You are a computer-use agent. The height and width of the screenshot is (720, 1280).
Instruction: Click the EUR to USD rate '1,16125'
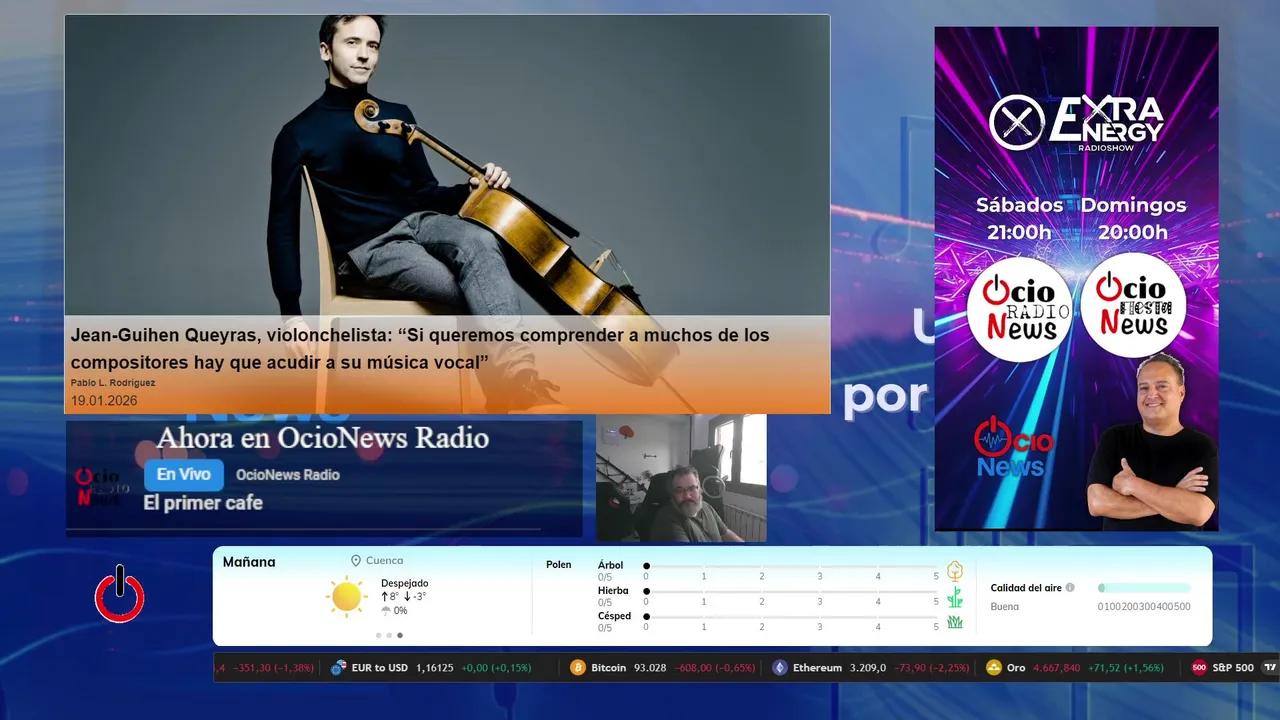(435, 667)
